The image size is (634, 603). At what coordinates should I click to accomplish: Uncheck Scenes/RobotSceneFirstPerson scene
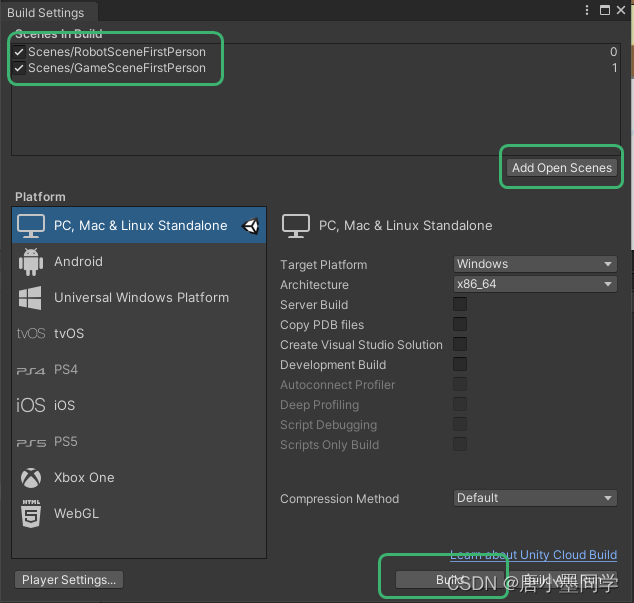point(19,52)
